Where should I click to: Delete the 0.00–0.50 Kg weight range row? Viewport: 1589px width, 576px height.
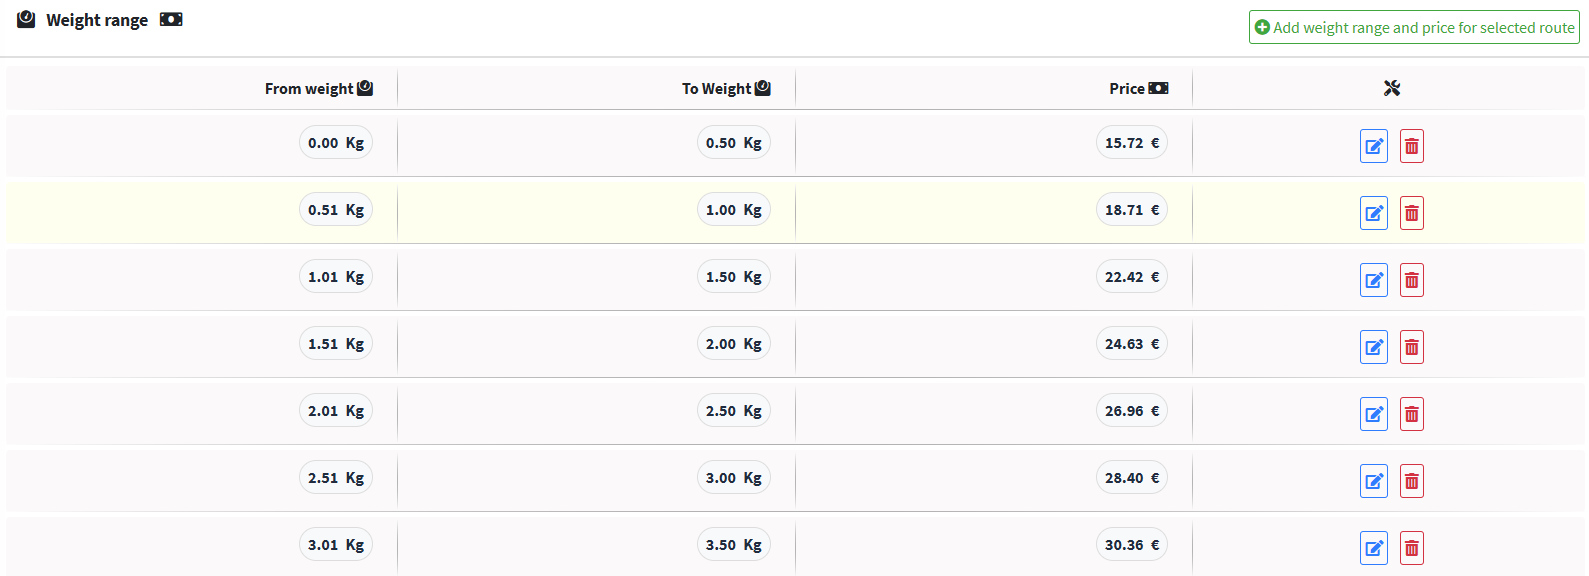point(1411,146)
